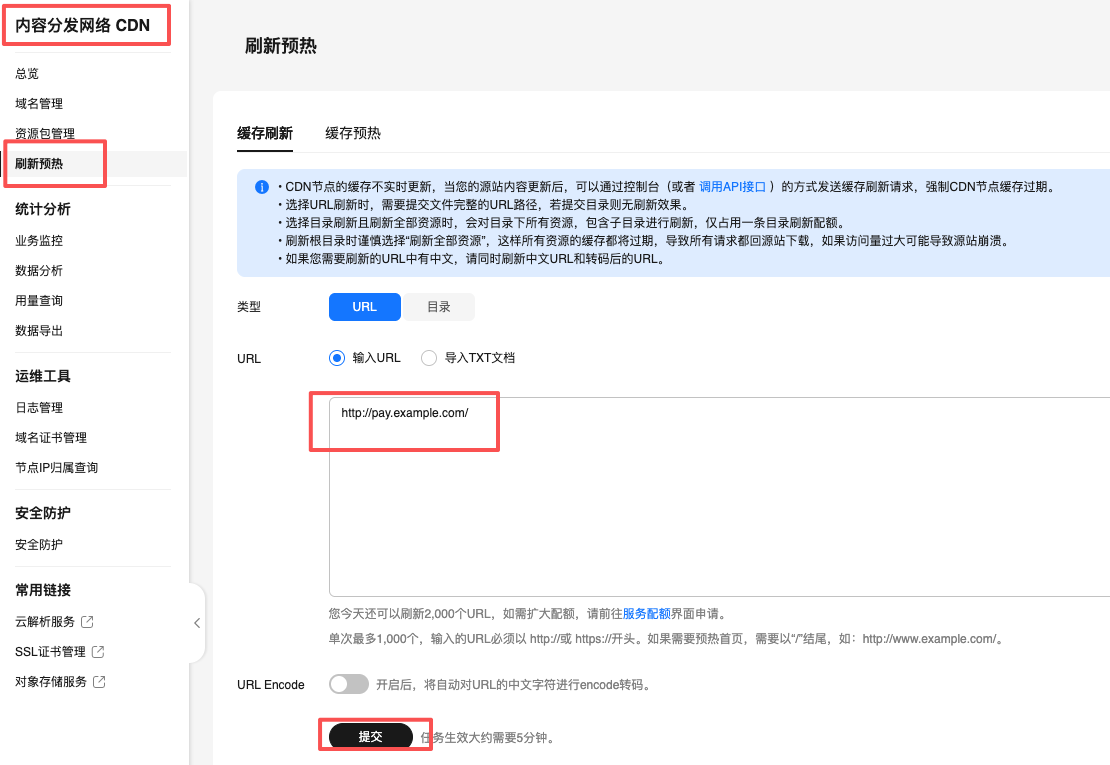Open the 对象存储服务 sidebar link
The height and width of the screenshot is (765, 1110).
(x=51, y=681)
